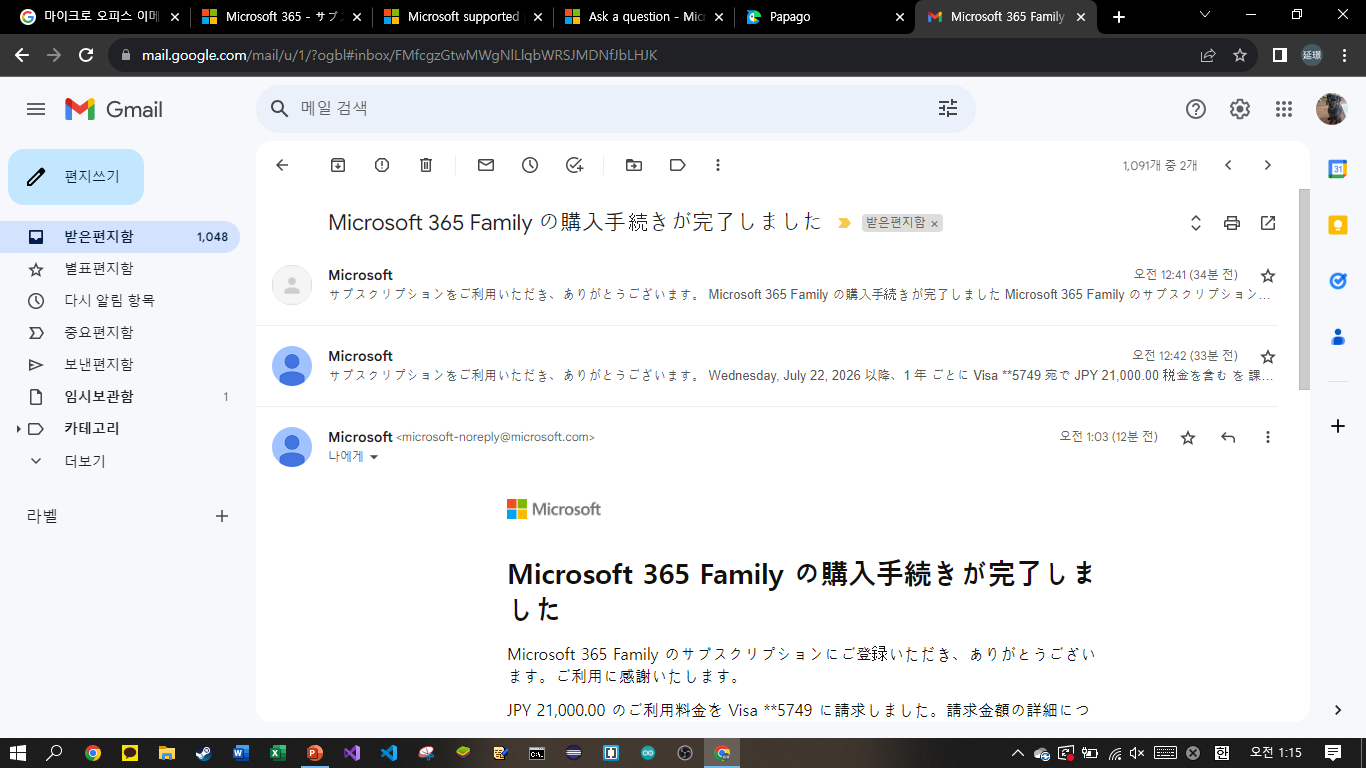Open more toolbar options three dots

coord(718,165)
